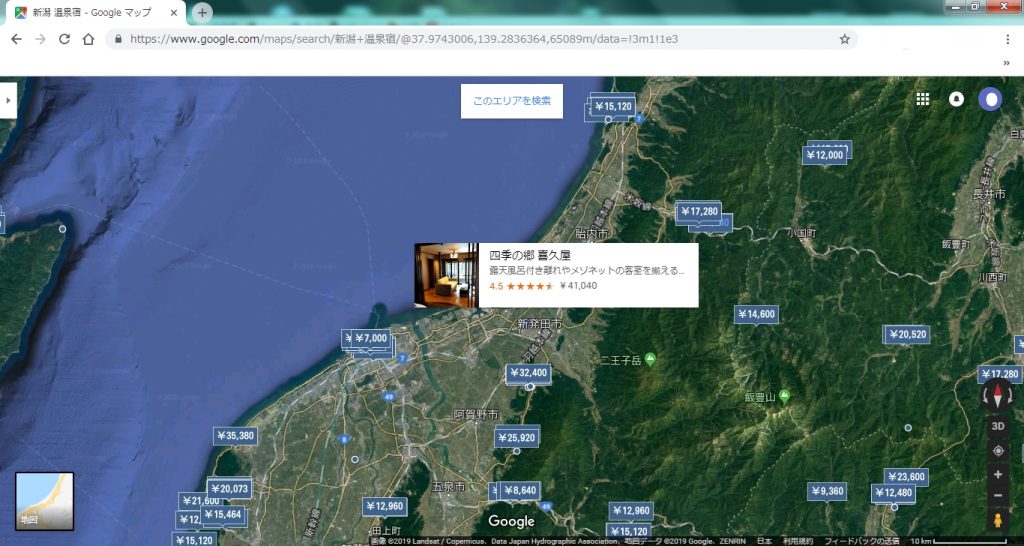Image resolution: width=1024 pixels, height=546 pixels.
Task: Open Google notifications bell
Action: [x=956, y=99]
